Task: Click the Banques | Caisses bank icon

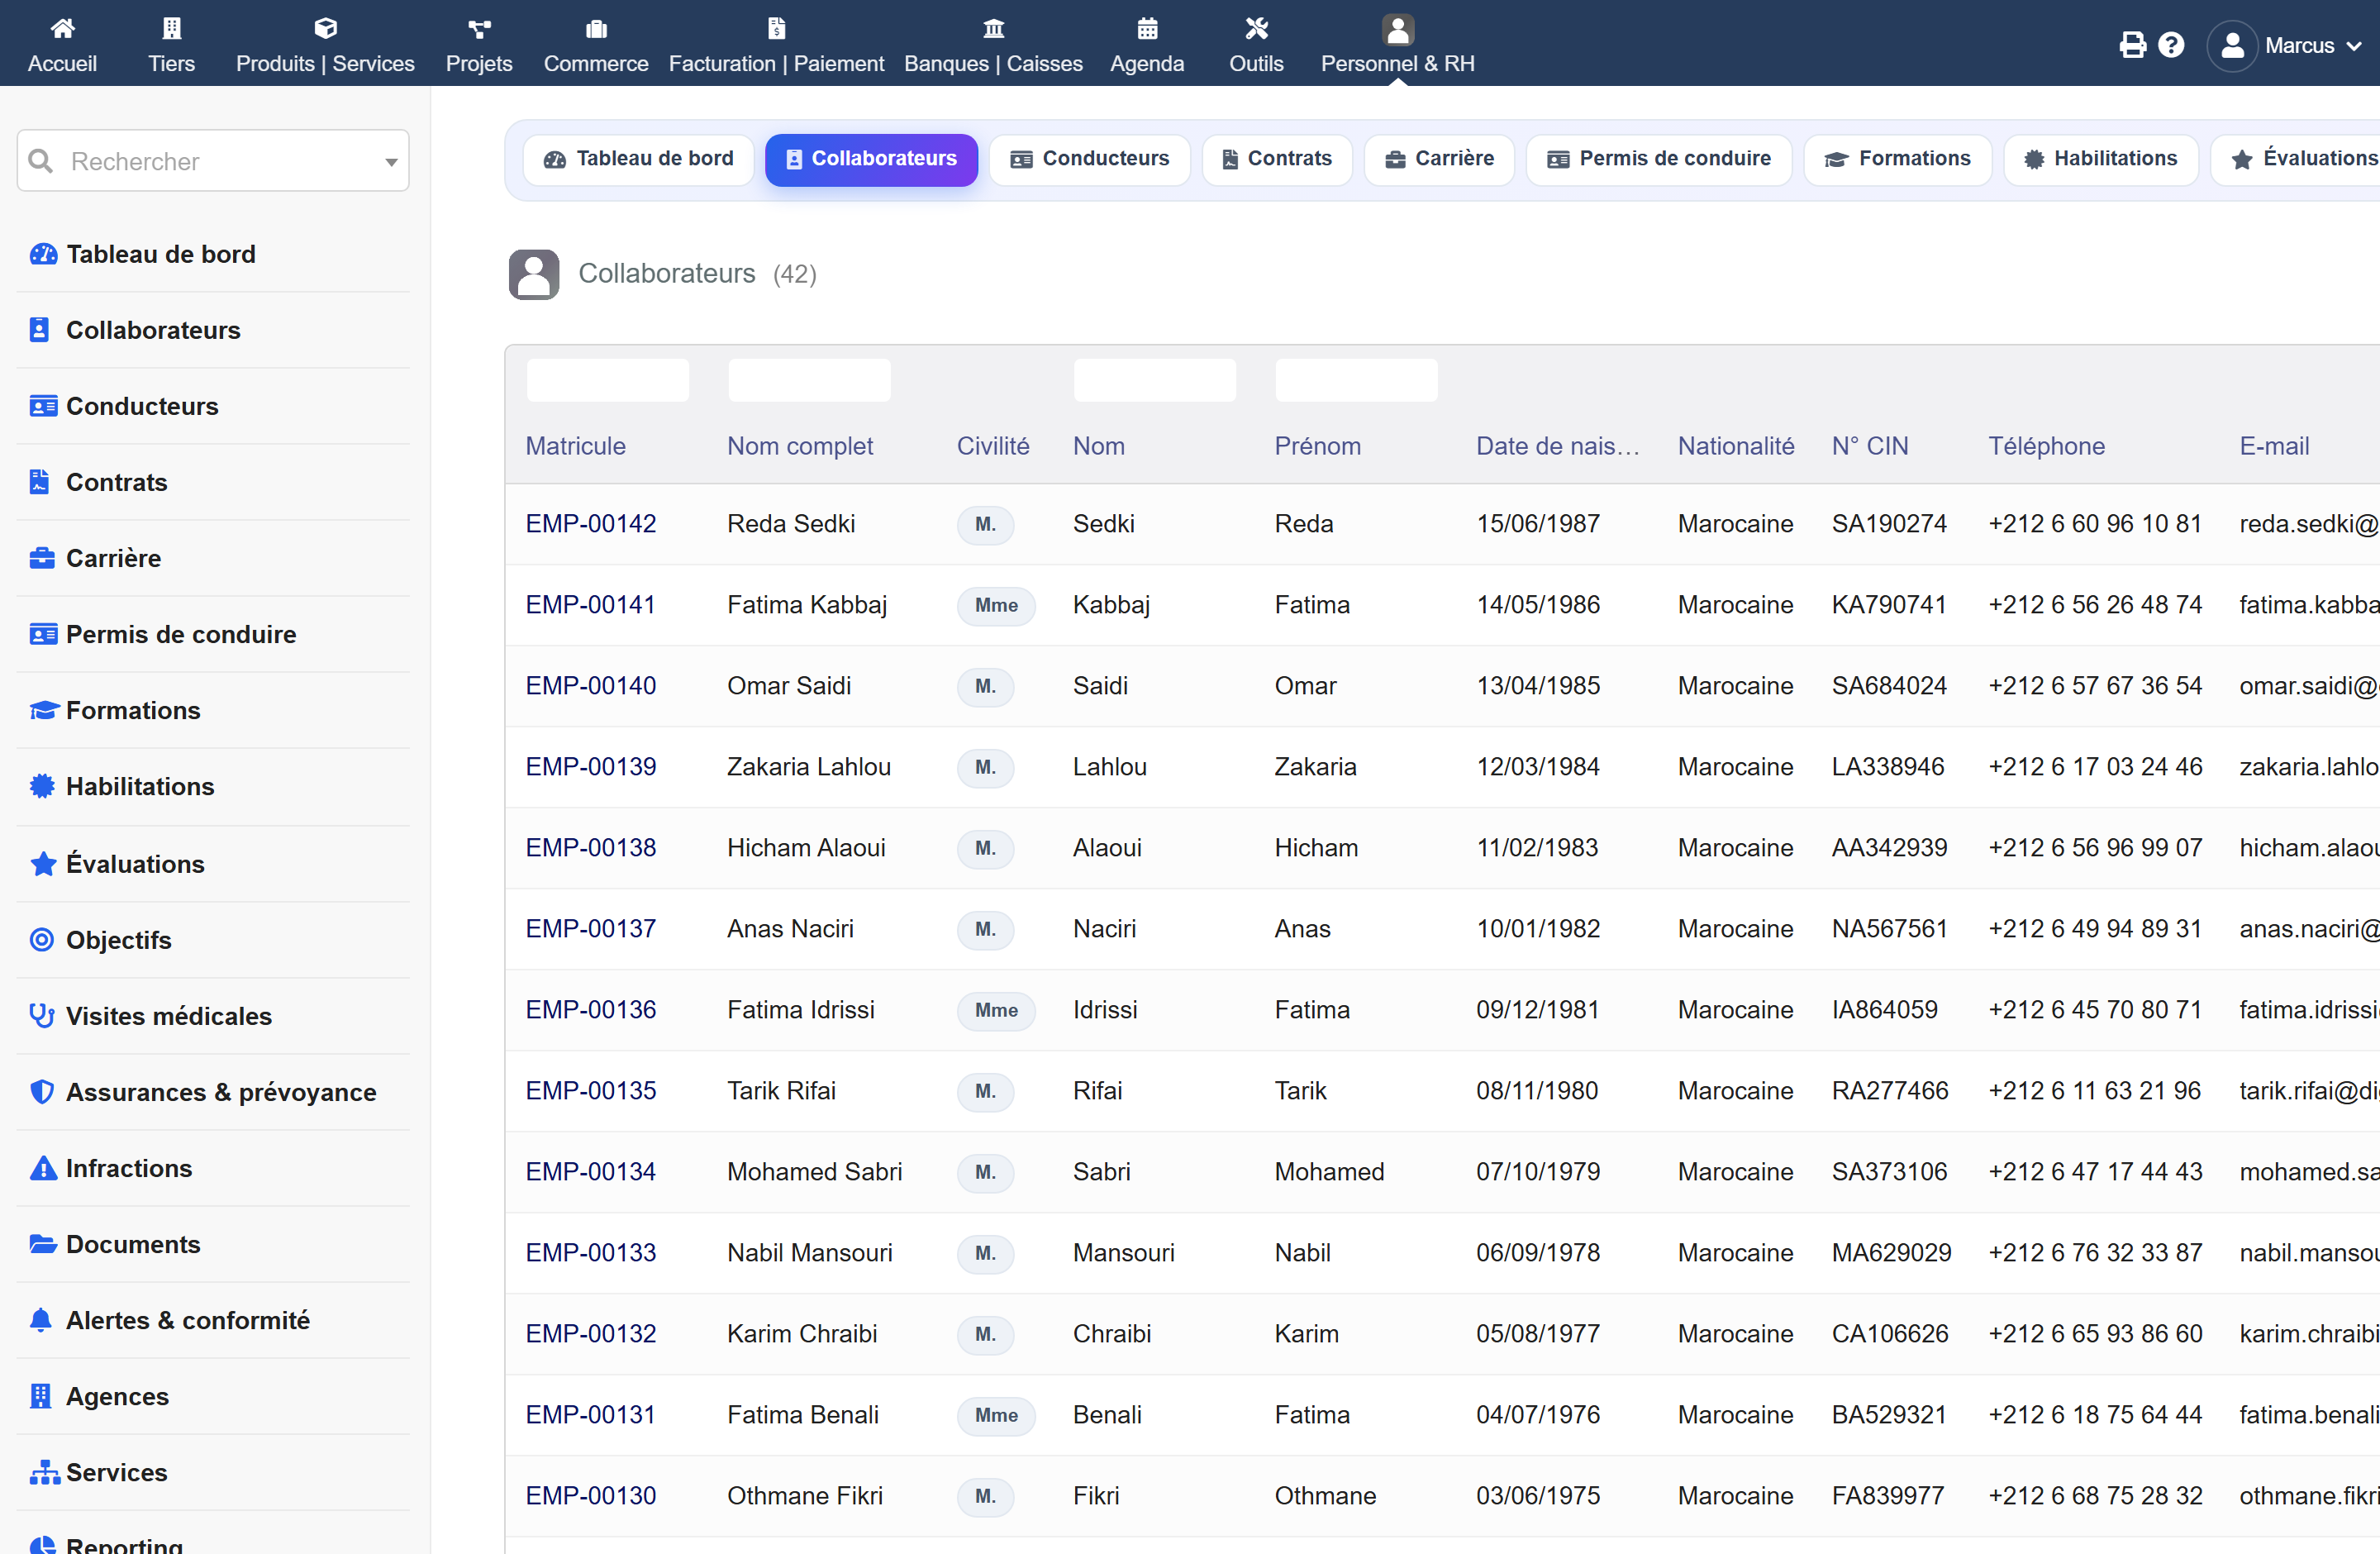Action: pos(993,28)
